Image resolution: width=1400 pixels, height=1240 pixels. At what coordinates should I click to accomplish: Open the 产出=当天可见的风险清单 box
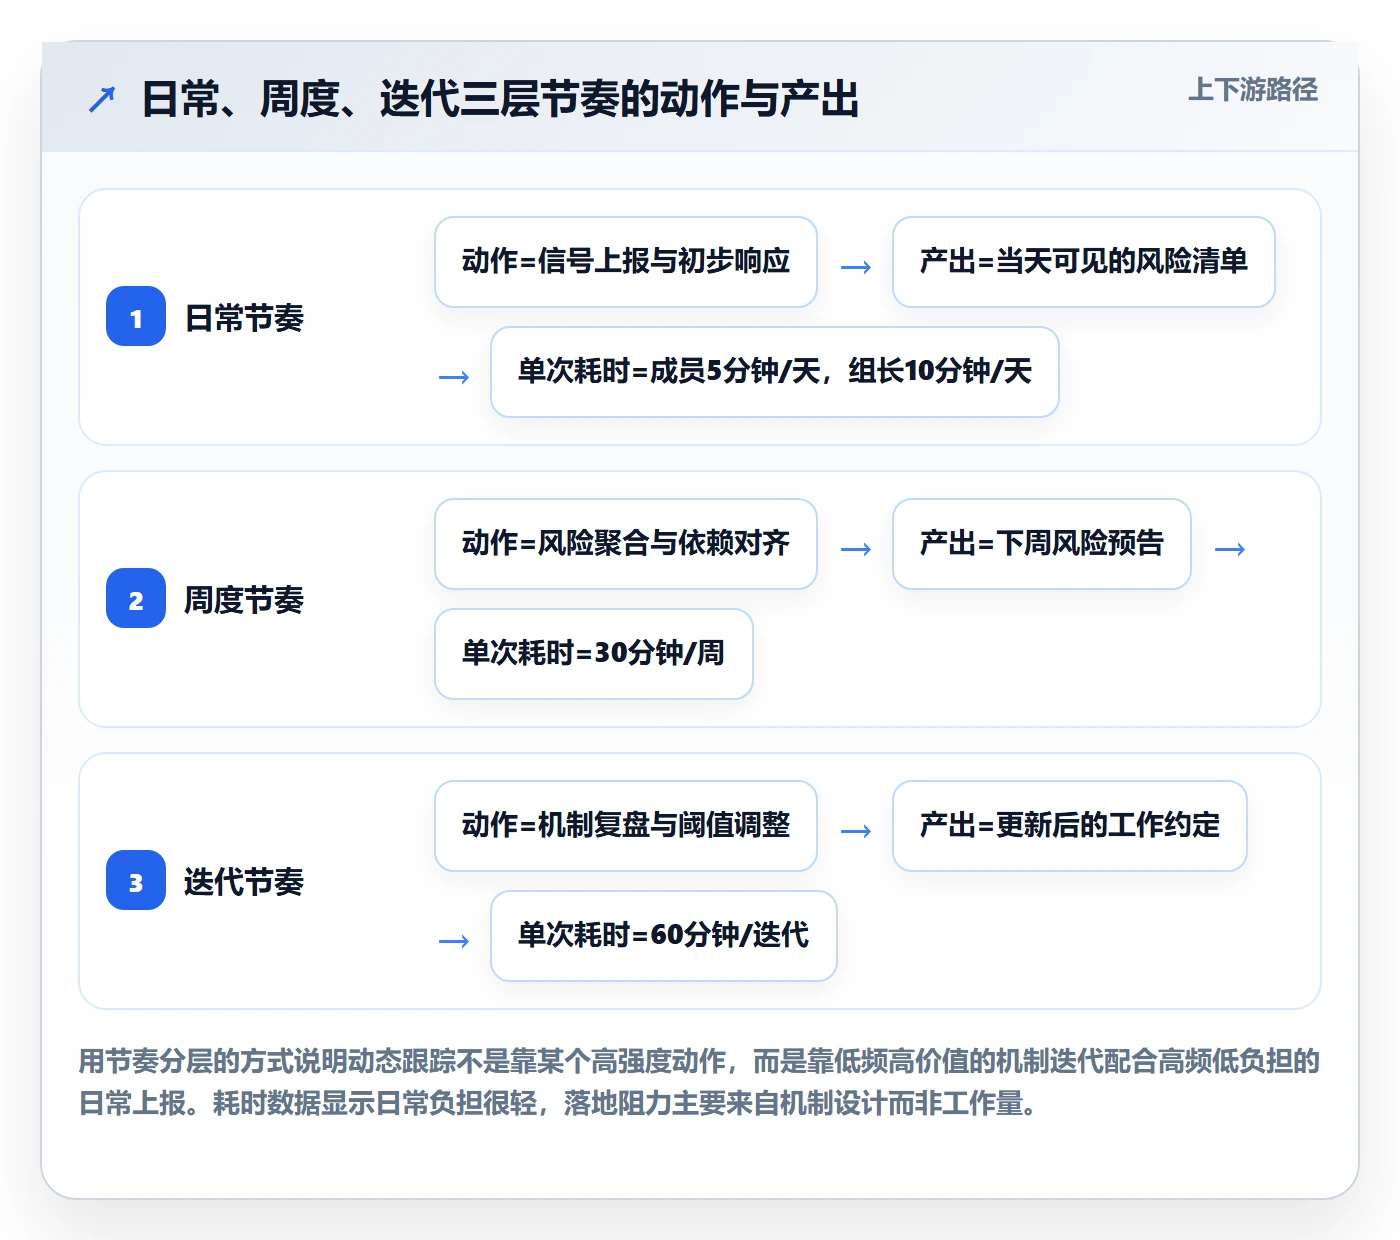(x=1084, y=262)
